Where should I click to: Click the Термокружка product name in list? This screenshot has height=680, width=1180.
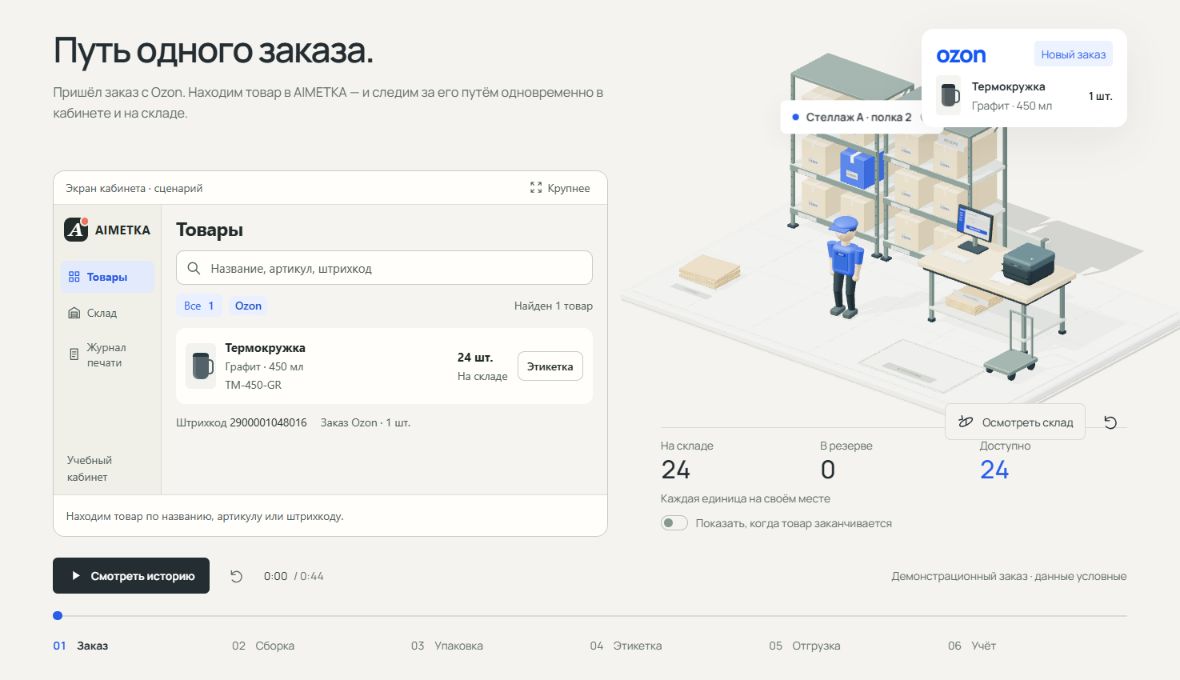tap(265, 348)
